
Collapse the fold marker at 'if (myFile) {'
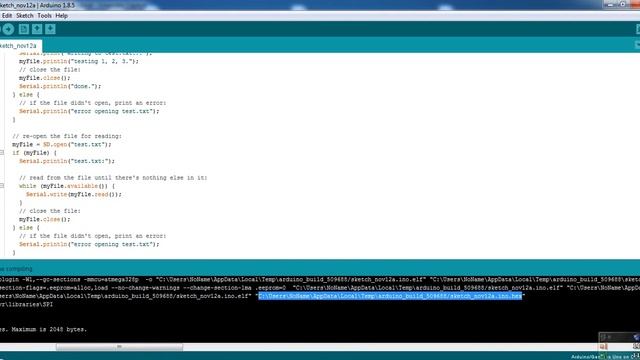point(2,153)
